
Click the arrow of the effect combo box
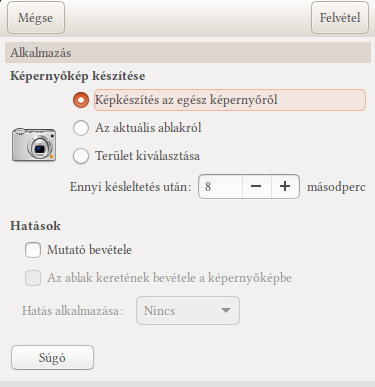[226, 311]
